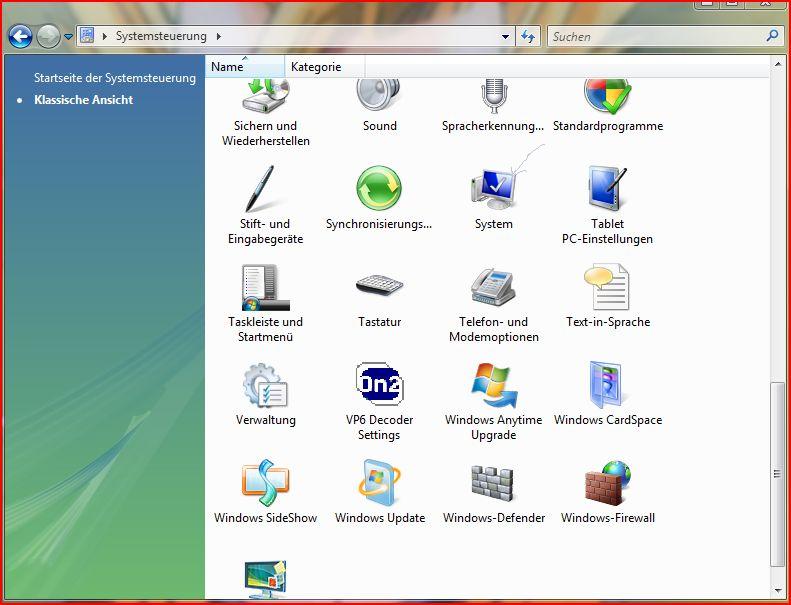Open the Verwaltung gear icon
The image size is (791, 605).
pyautogui.click(x=265, y=385)
